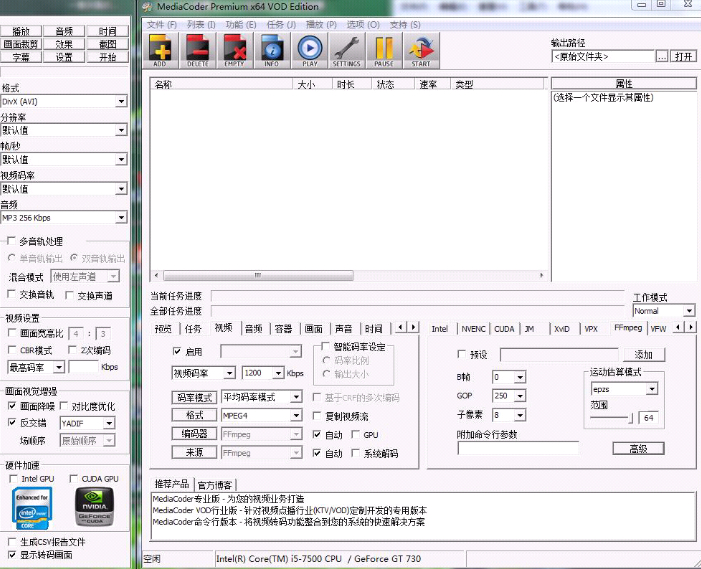Image resolution: width=701 pixels, height=569 pixels.
Task: Open the 分辨率 dropdown
Action: (x=121, y=130)
